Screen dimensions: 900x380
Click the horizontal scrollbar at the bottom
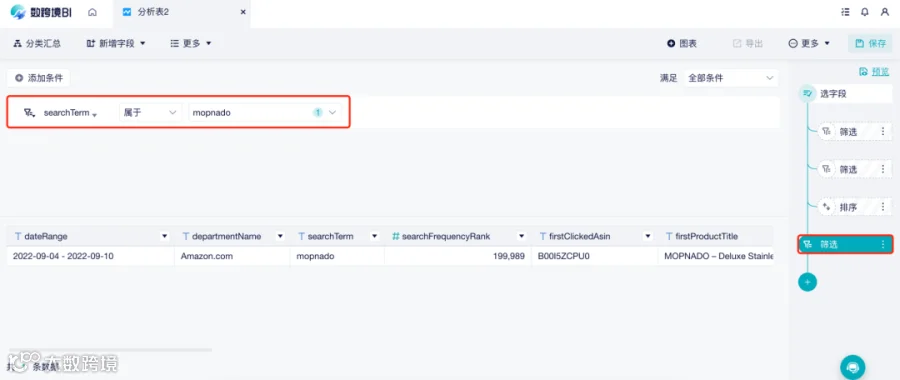[x=109, y=349]
